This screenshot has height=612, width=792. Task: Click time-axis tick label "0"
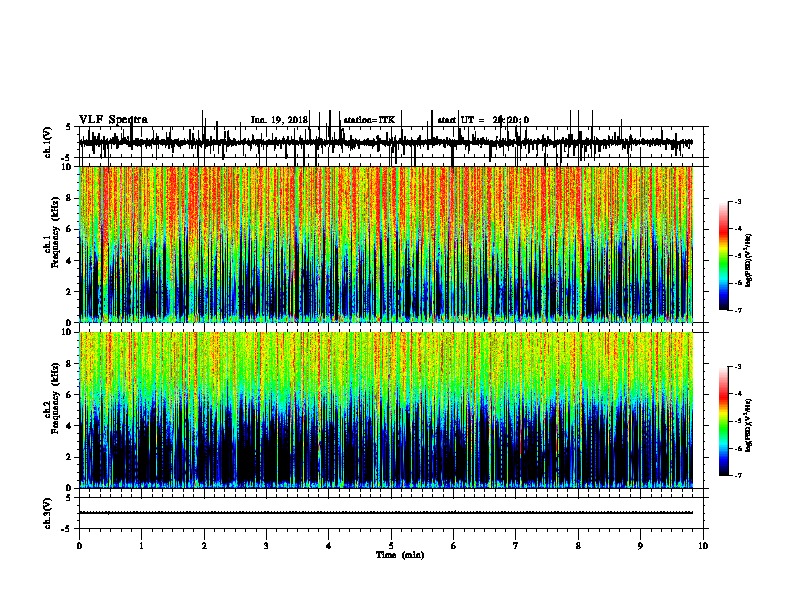(x=79, y=546)
